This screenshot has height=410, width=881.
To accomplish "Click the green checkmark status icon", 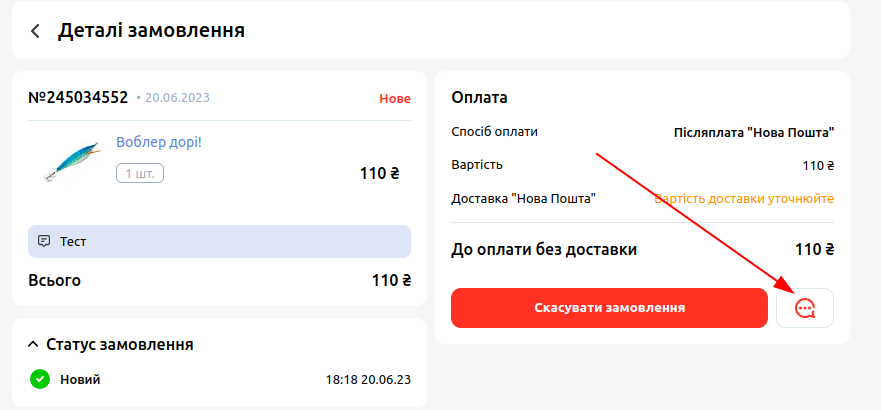I will (40, 379).
